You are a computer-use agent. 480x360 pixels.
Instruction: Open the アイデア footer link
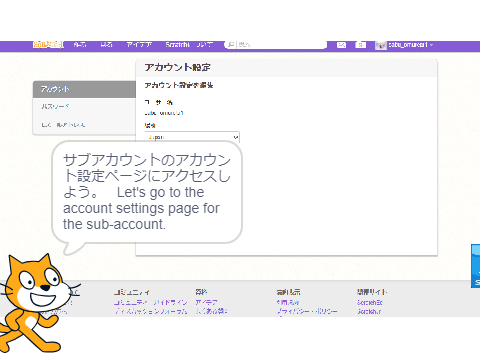[207, 302]
